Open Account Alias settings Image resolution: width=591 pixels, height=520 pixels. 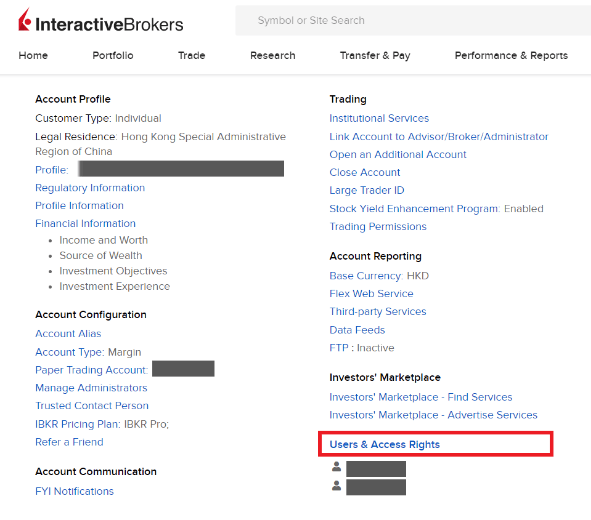[68, 333]
